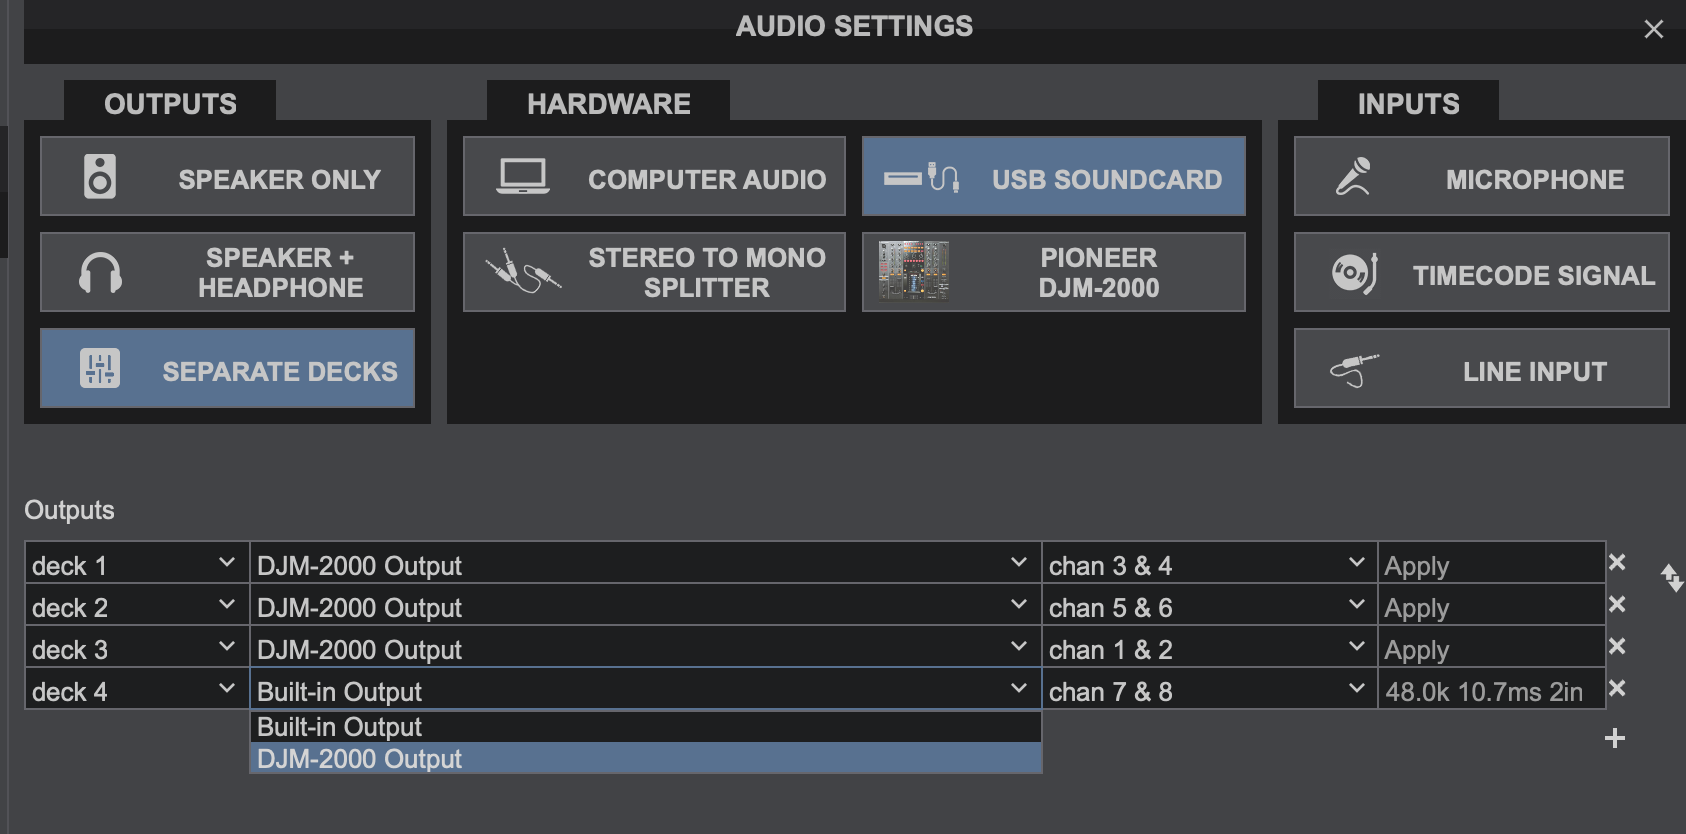Image resolution: width=1686 pixels, height=834 pixels.
Task: Open the deck 1 source dropdown
Action: click(137, 563)
